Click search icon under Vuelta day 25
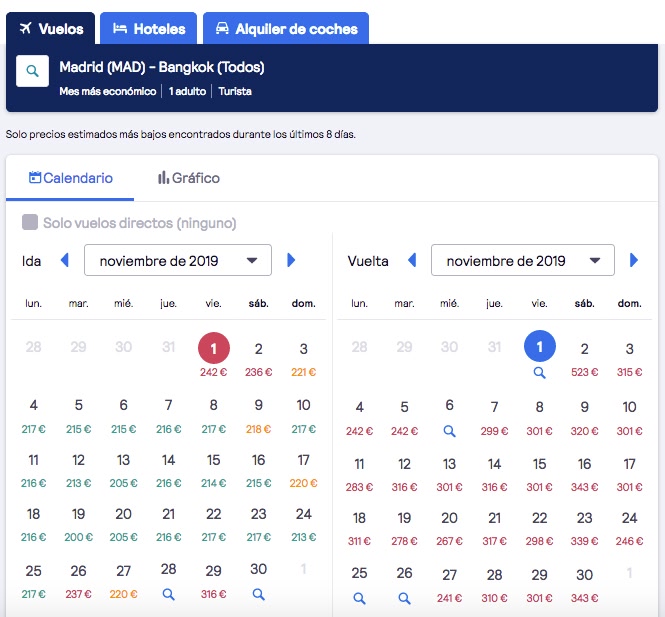The image size is (665, 617). 359,598
